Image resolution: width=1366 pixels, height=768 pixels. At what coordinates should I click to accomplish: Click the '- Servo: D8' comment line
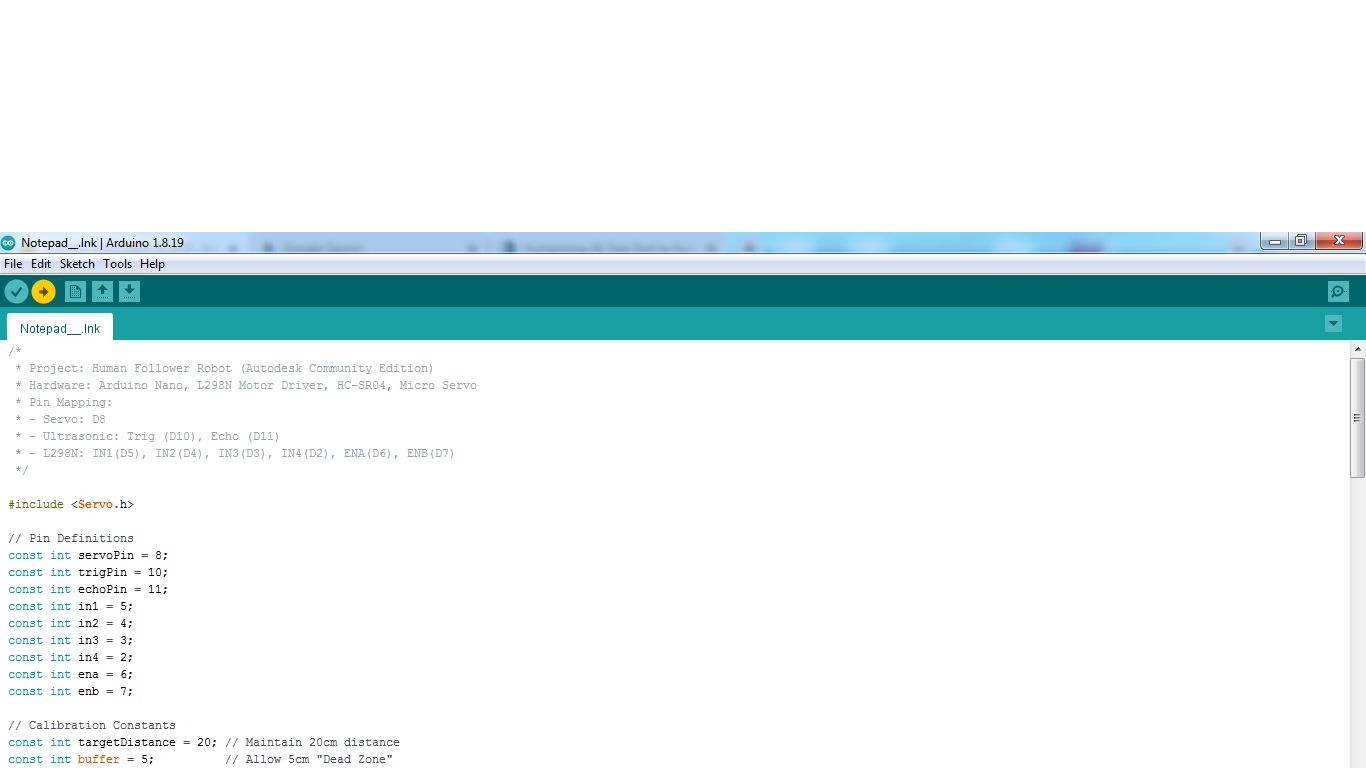[x=60, y=419]
